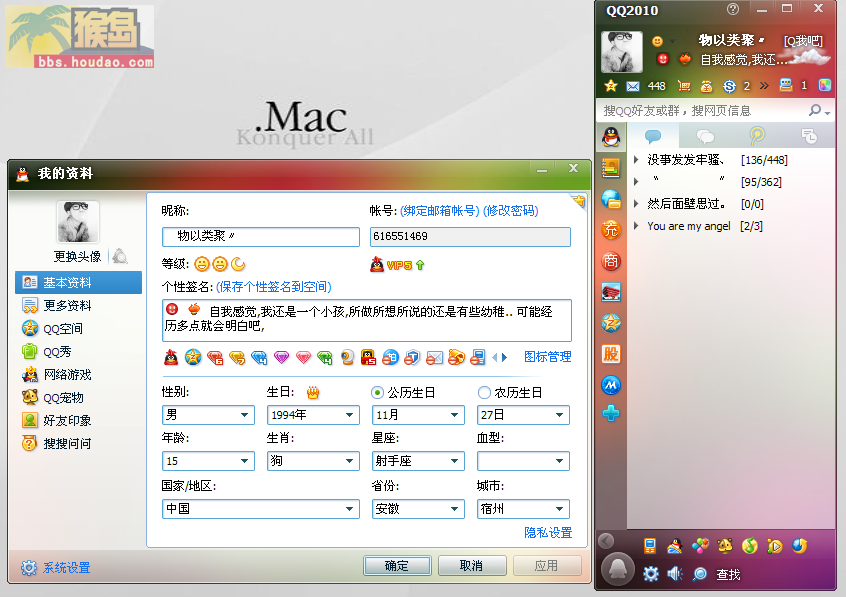Open the 年龄 dropdown showing 15
The height and width of the screenshot is (597, 846).
coord(208,461)
